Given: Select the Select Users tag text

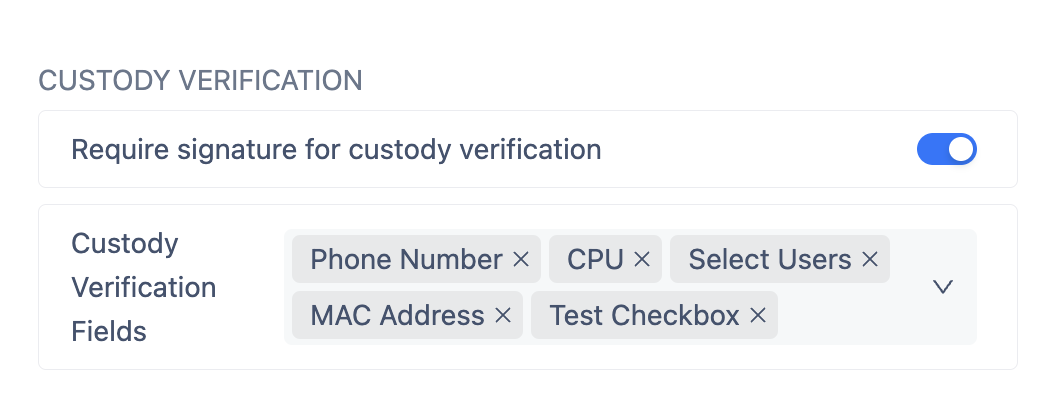Looking at the screenshot, I should pos(769,260).
